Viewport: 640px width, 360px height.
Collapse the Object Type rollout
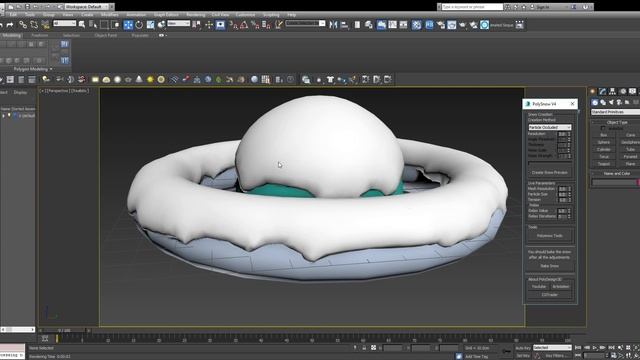[x=616, y=122]
